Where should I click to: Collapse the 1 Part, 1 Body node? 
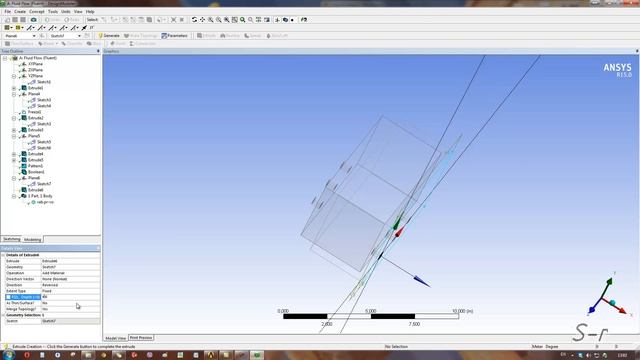point(14,196)
